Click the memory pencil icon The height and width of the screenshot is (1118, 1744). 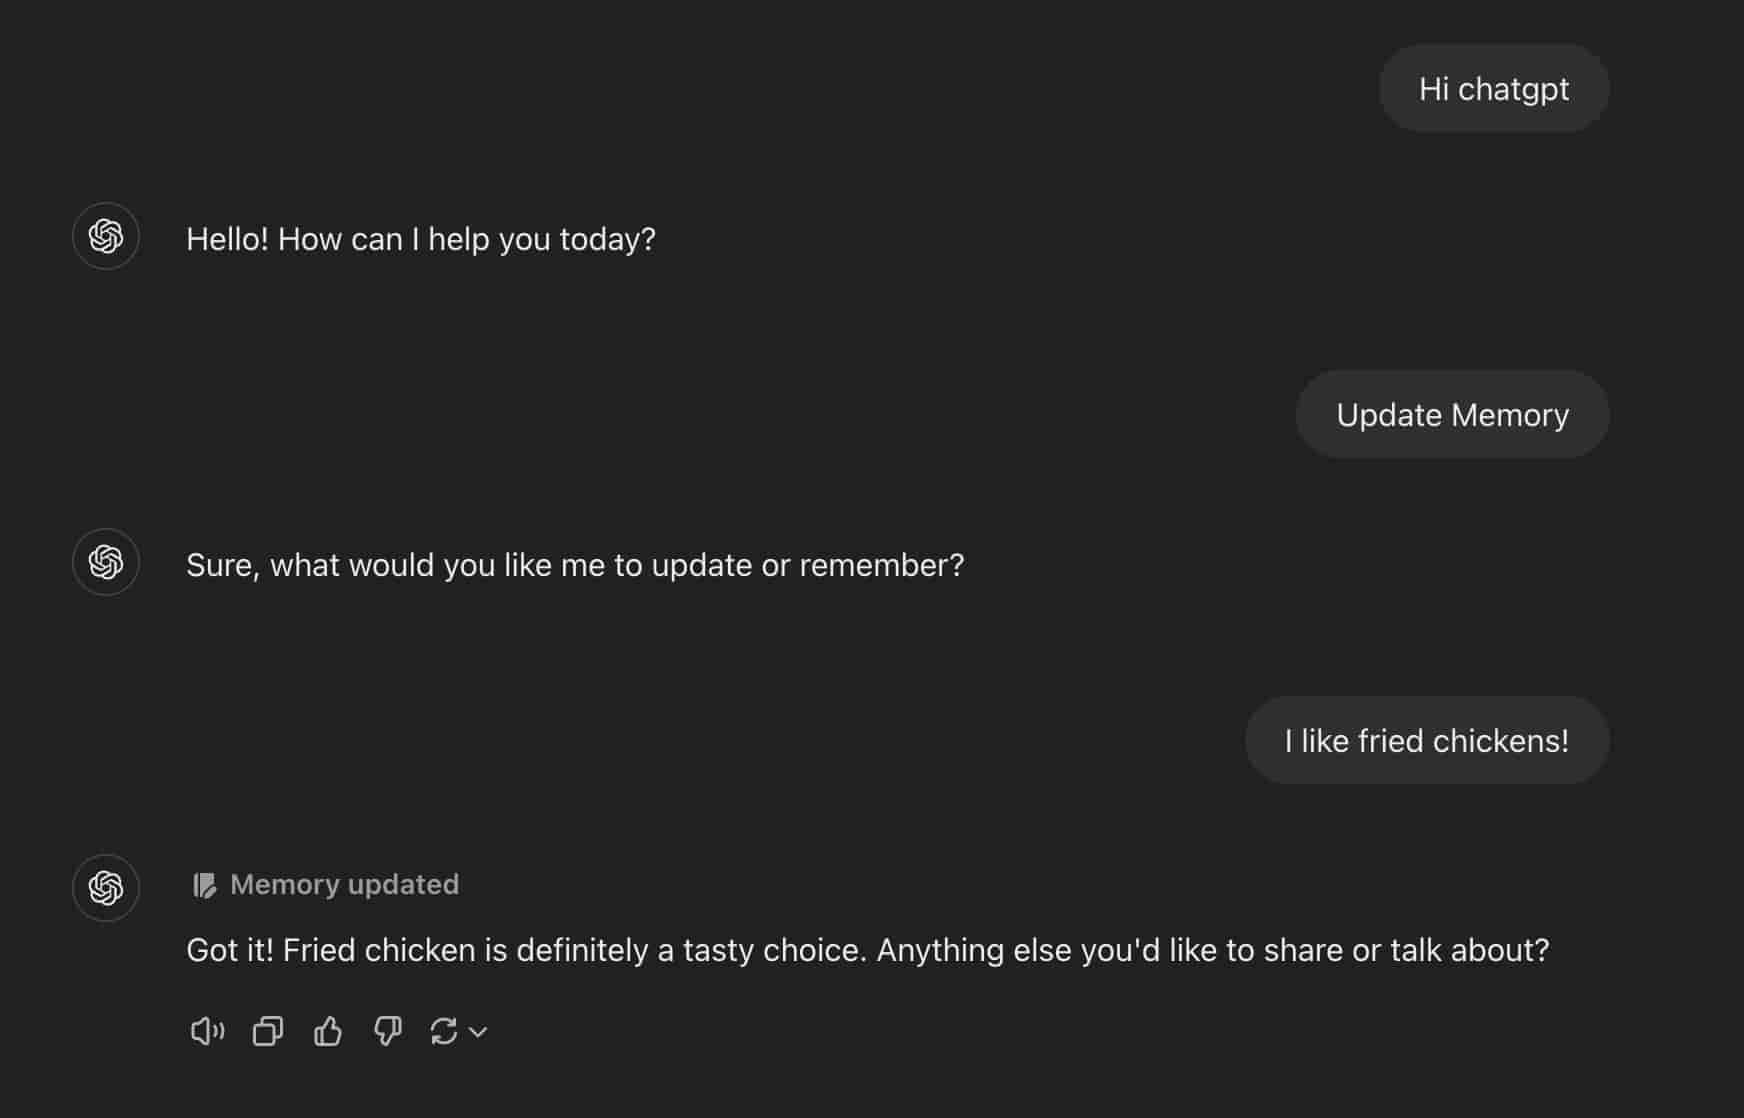(204, 885)
